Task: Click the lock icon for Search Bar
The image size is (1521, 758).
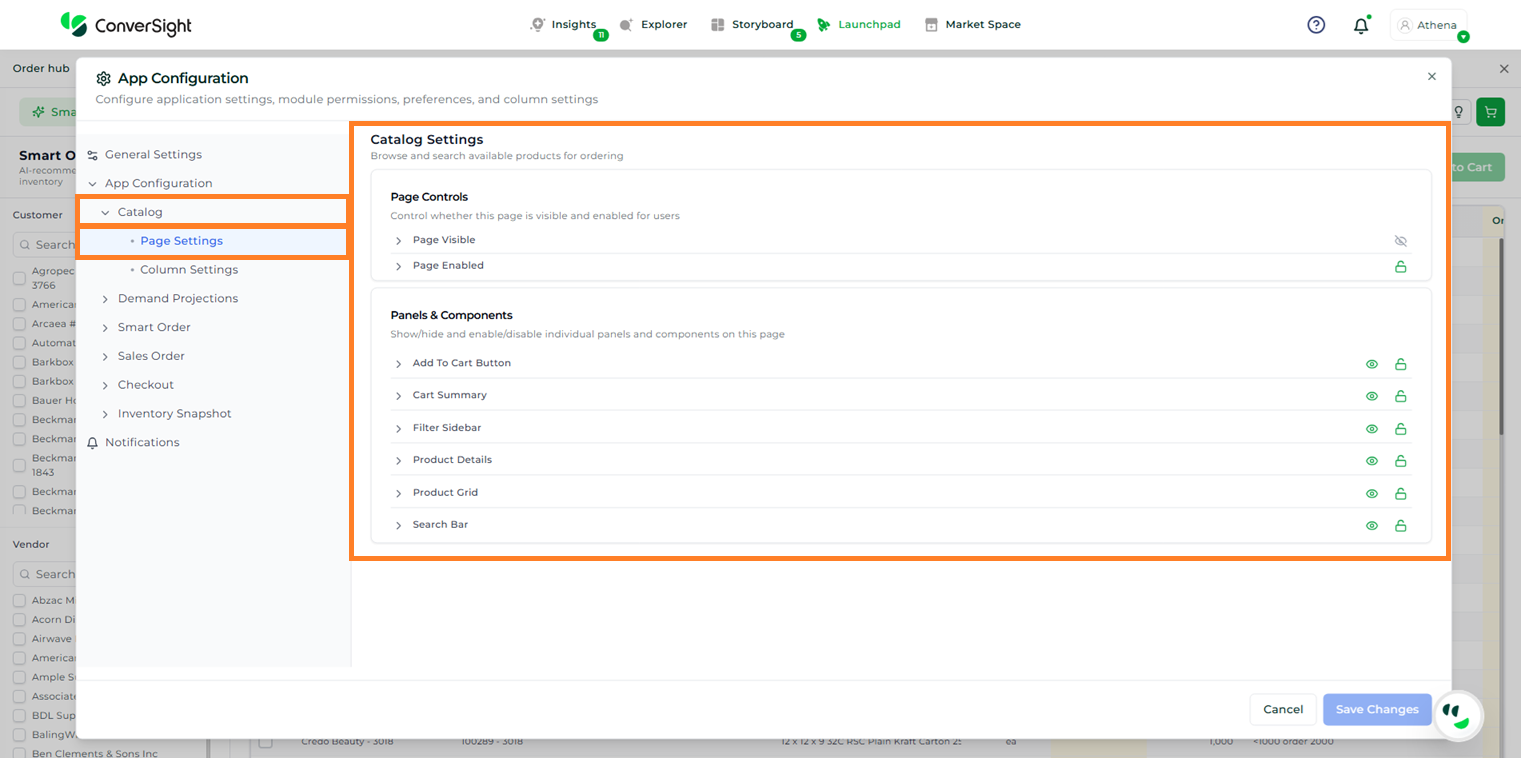Action: [1400, 526]
